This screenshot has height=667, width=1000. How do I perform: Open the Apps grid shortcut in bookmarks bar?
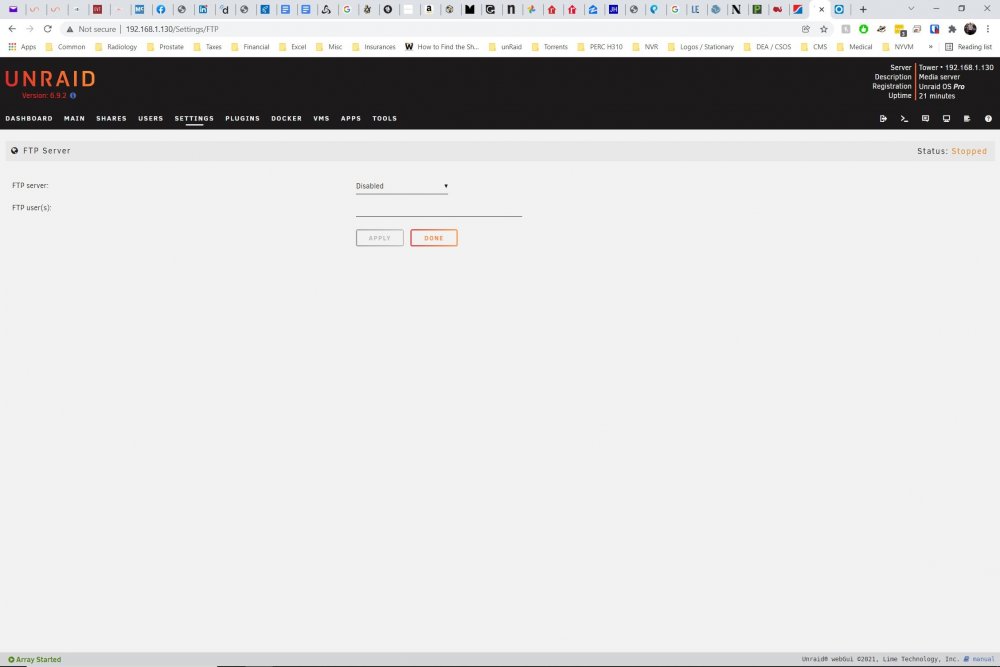point(22,47)
